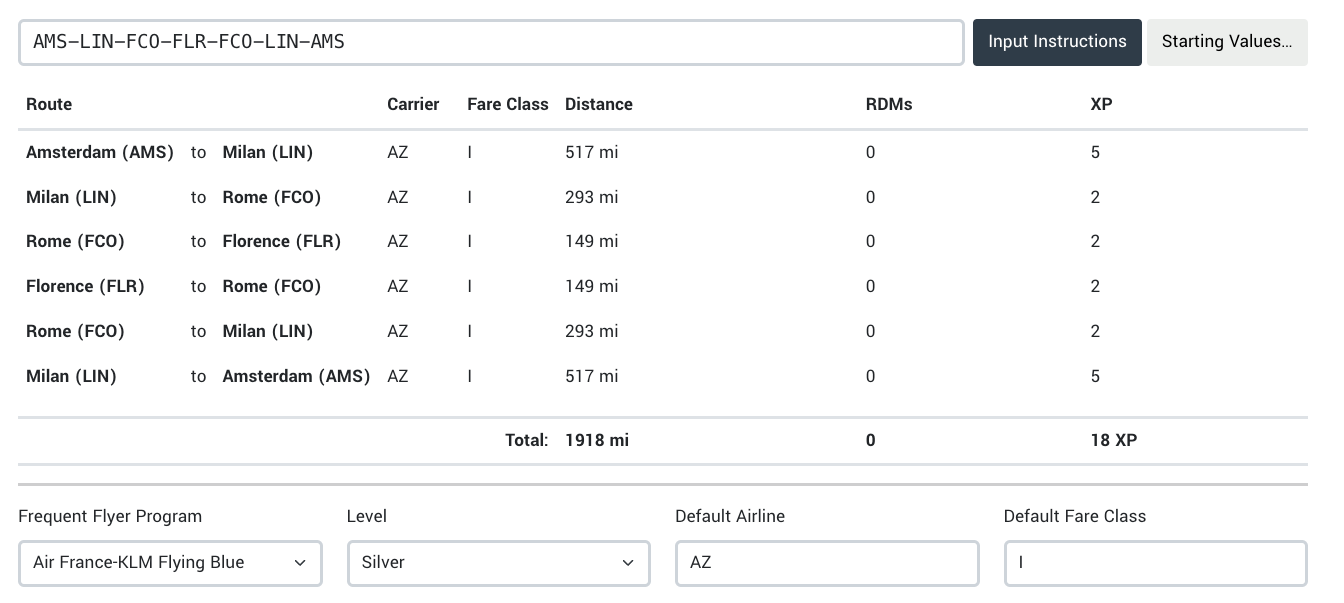This screenshot has width=1344, height=603.
Task: Click the Default Airline field
Action: [x=826, y=563]
